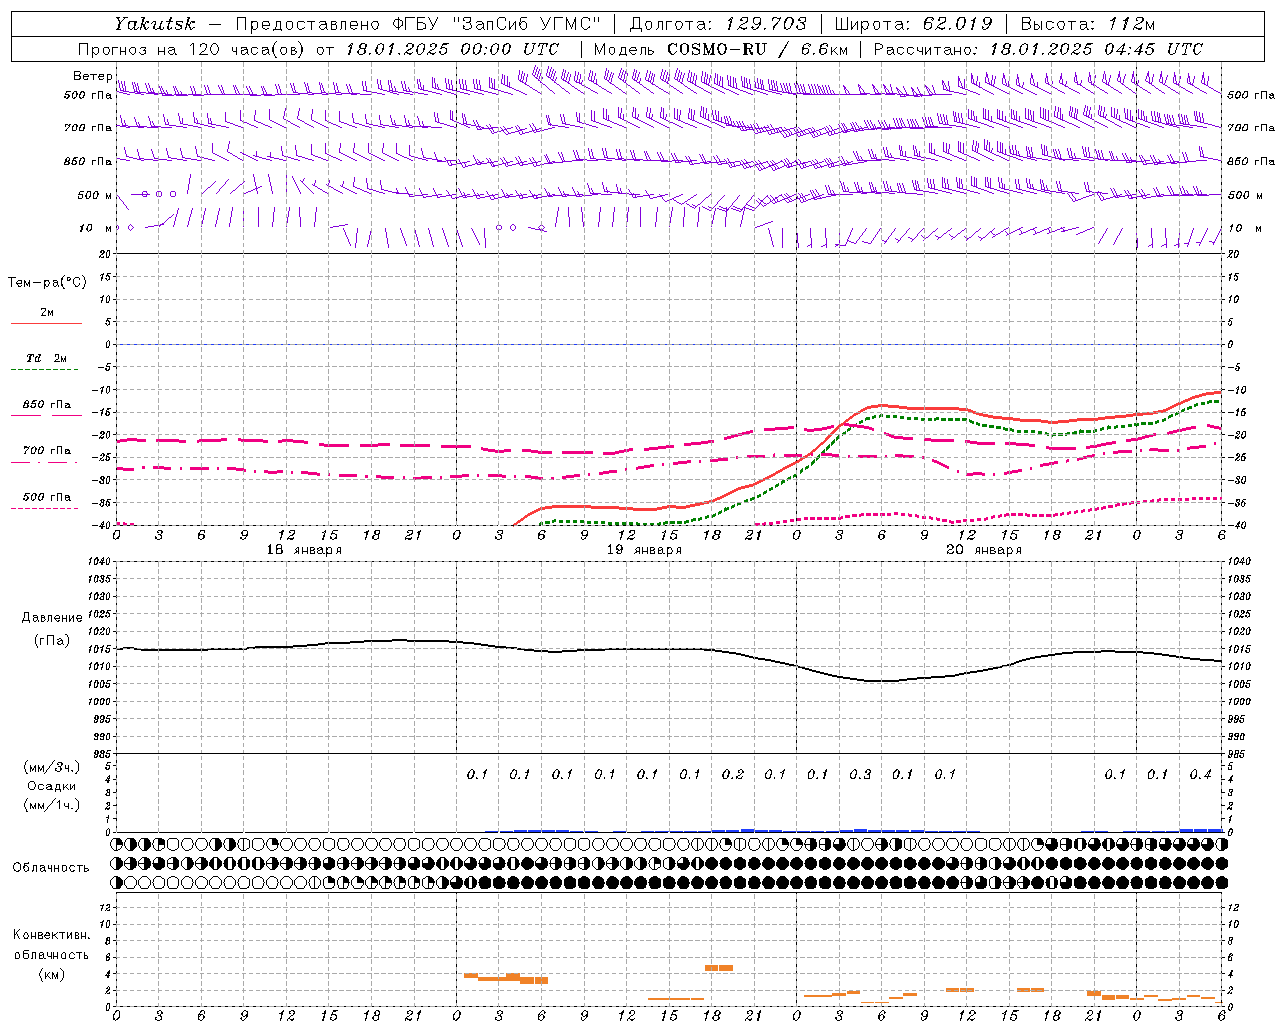Select the 700 гПа temperature legend label
Screen dimensions: 1280x1024
(47, 451)
